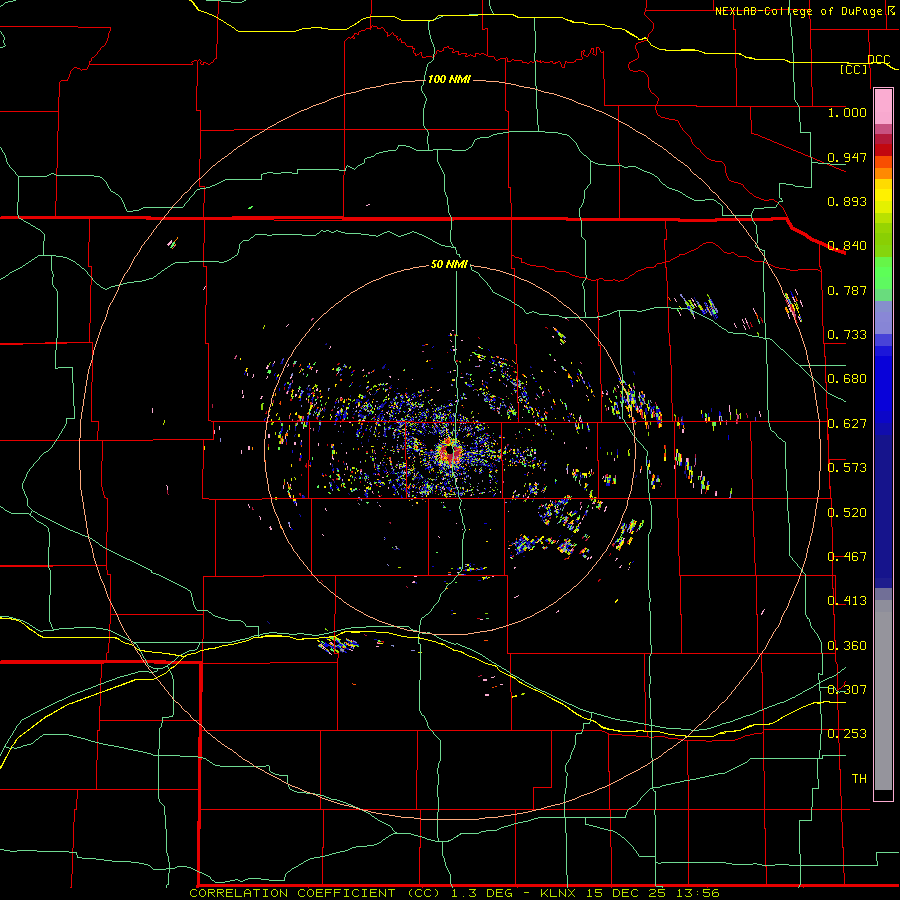Click the 0.840 scale value

(x=847, y=246)
